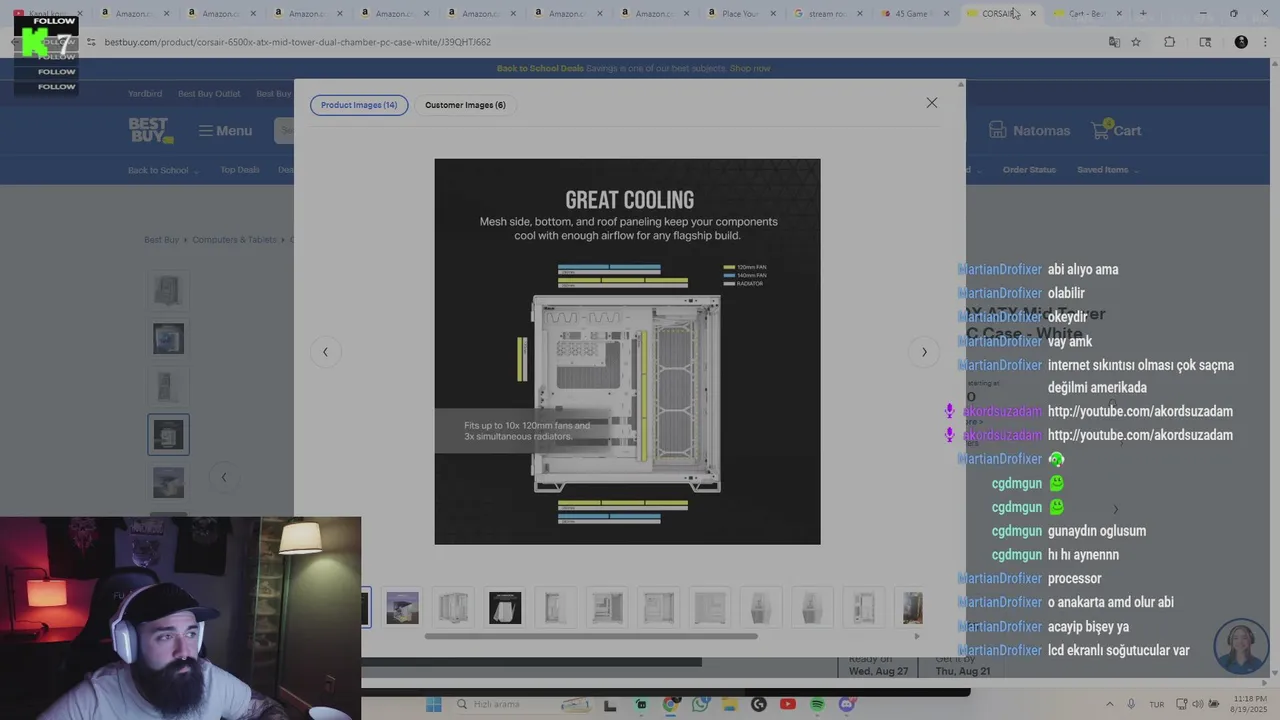Open the Top Deals link

(x=240, y=170)
